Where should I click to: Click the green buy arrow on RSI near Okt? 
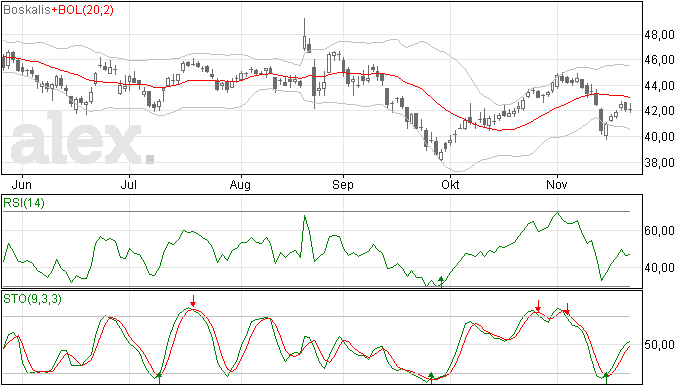coord(441,282)
